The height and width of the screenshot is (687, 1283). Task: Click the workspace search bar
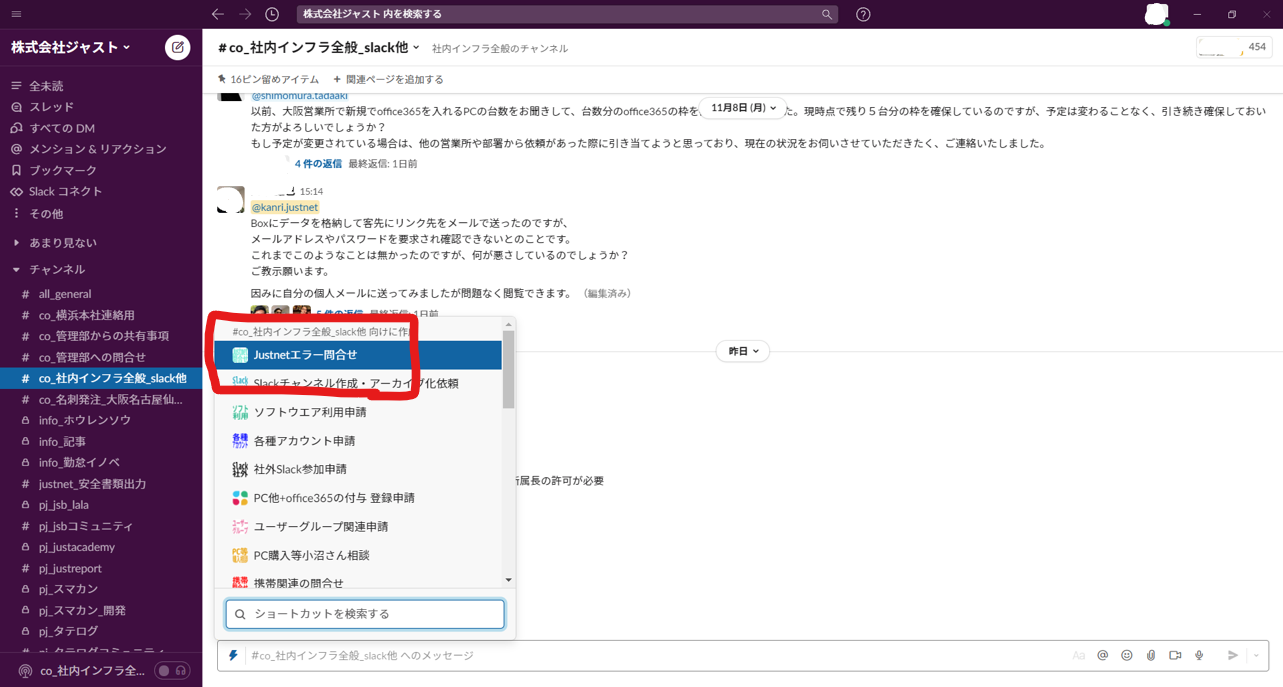point(567,14)
